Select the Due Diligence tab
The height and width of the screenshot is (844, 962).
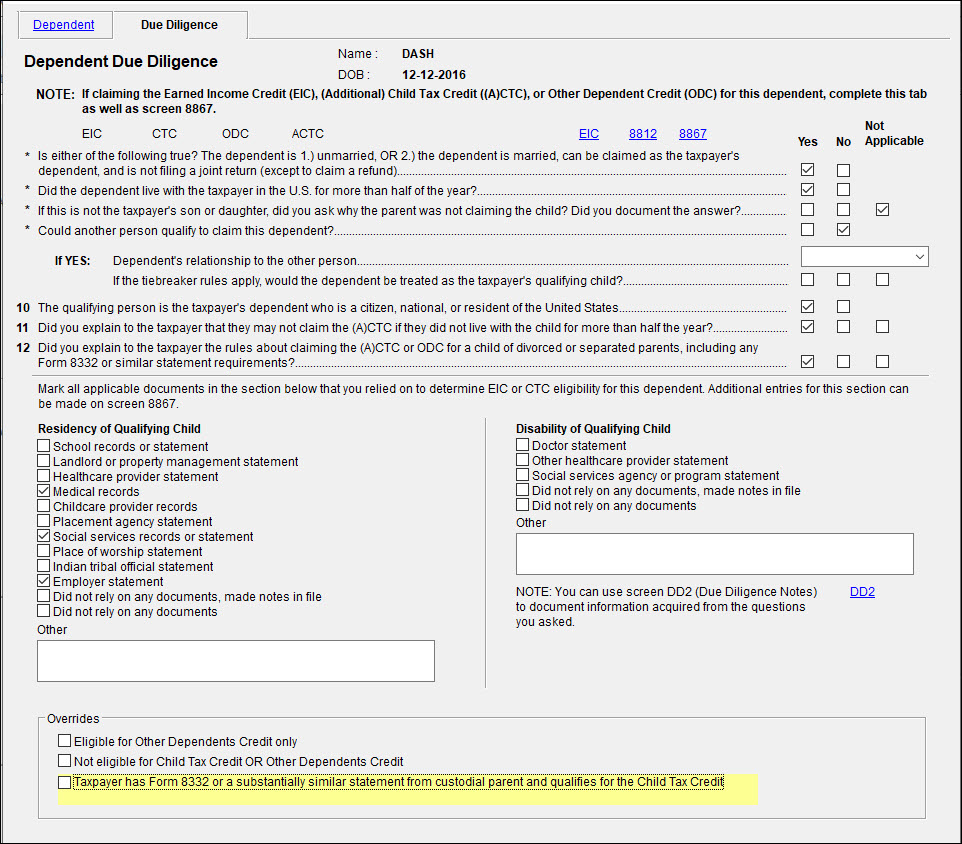[179, 25]
